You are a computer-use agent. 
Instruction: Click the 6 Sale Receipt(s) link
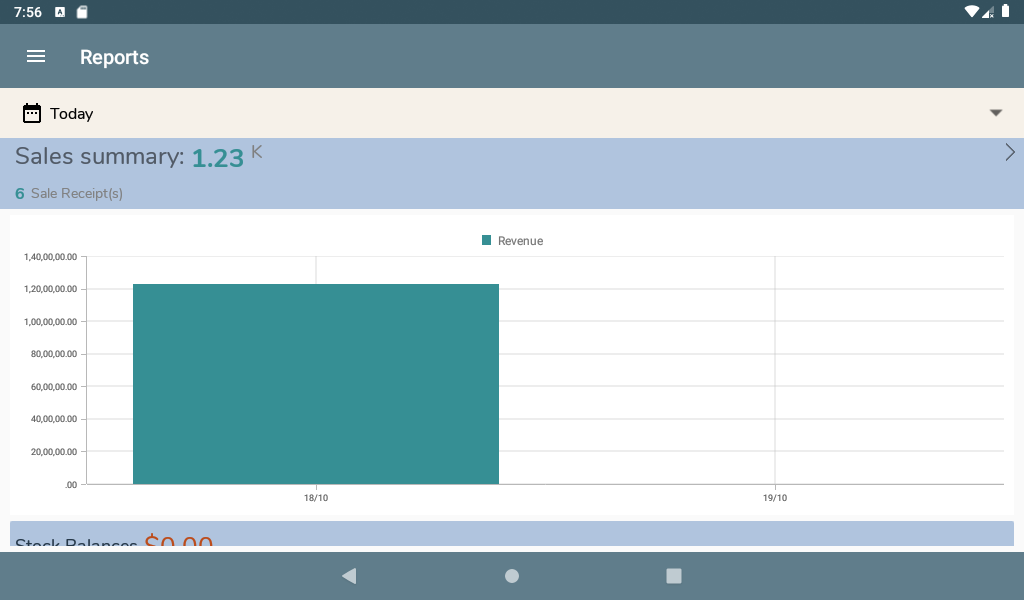coord(69,193)
